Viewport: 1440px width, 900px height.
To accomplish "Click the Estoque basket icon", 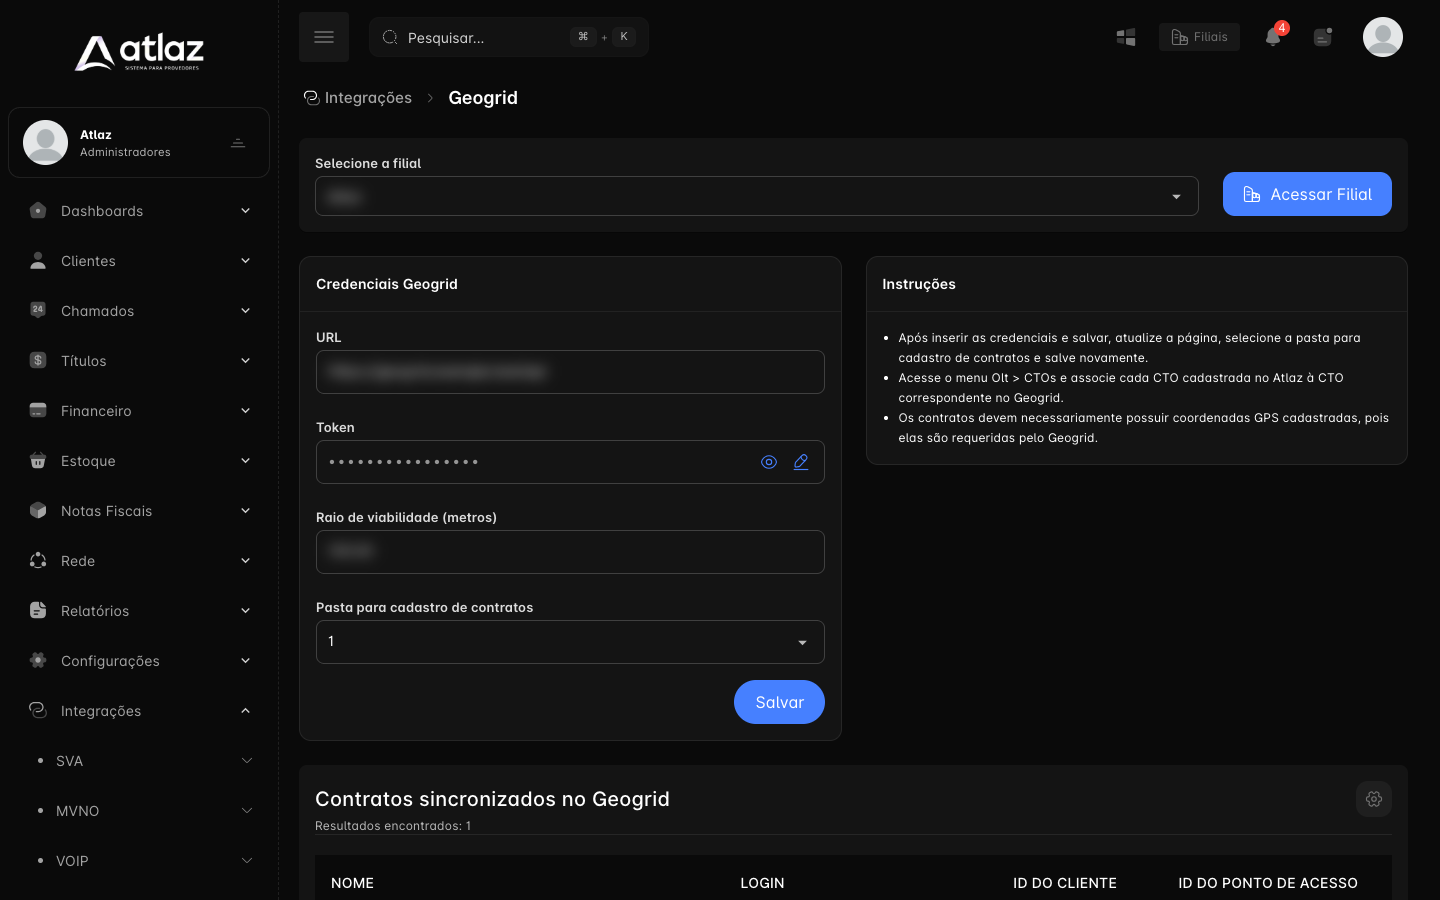I will (x=38, y=460).
